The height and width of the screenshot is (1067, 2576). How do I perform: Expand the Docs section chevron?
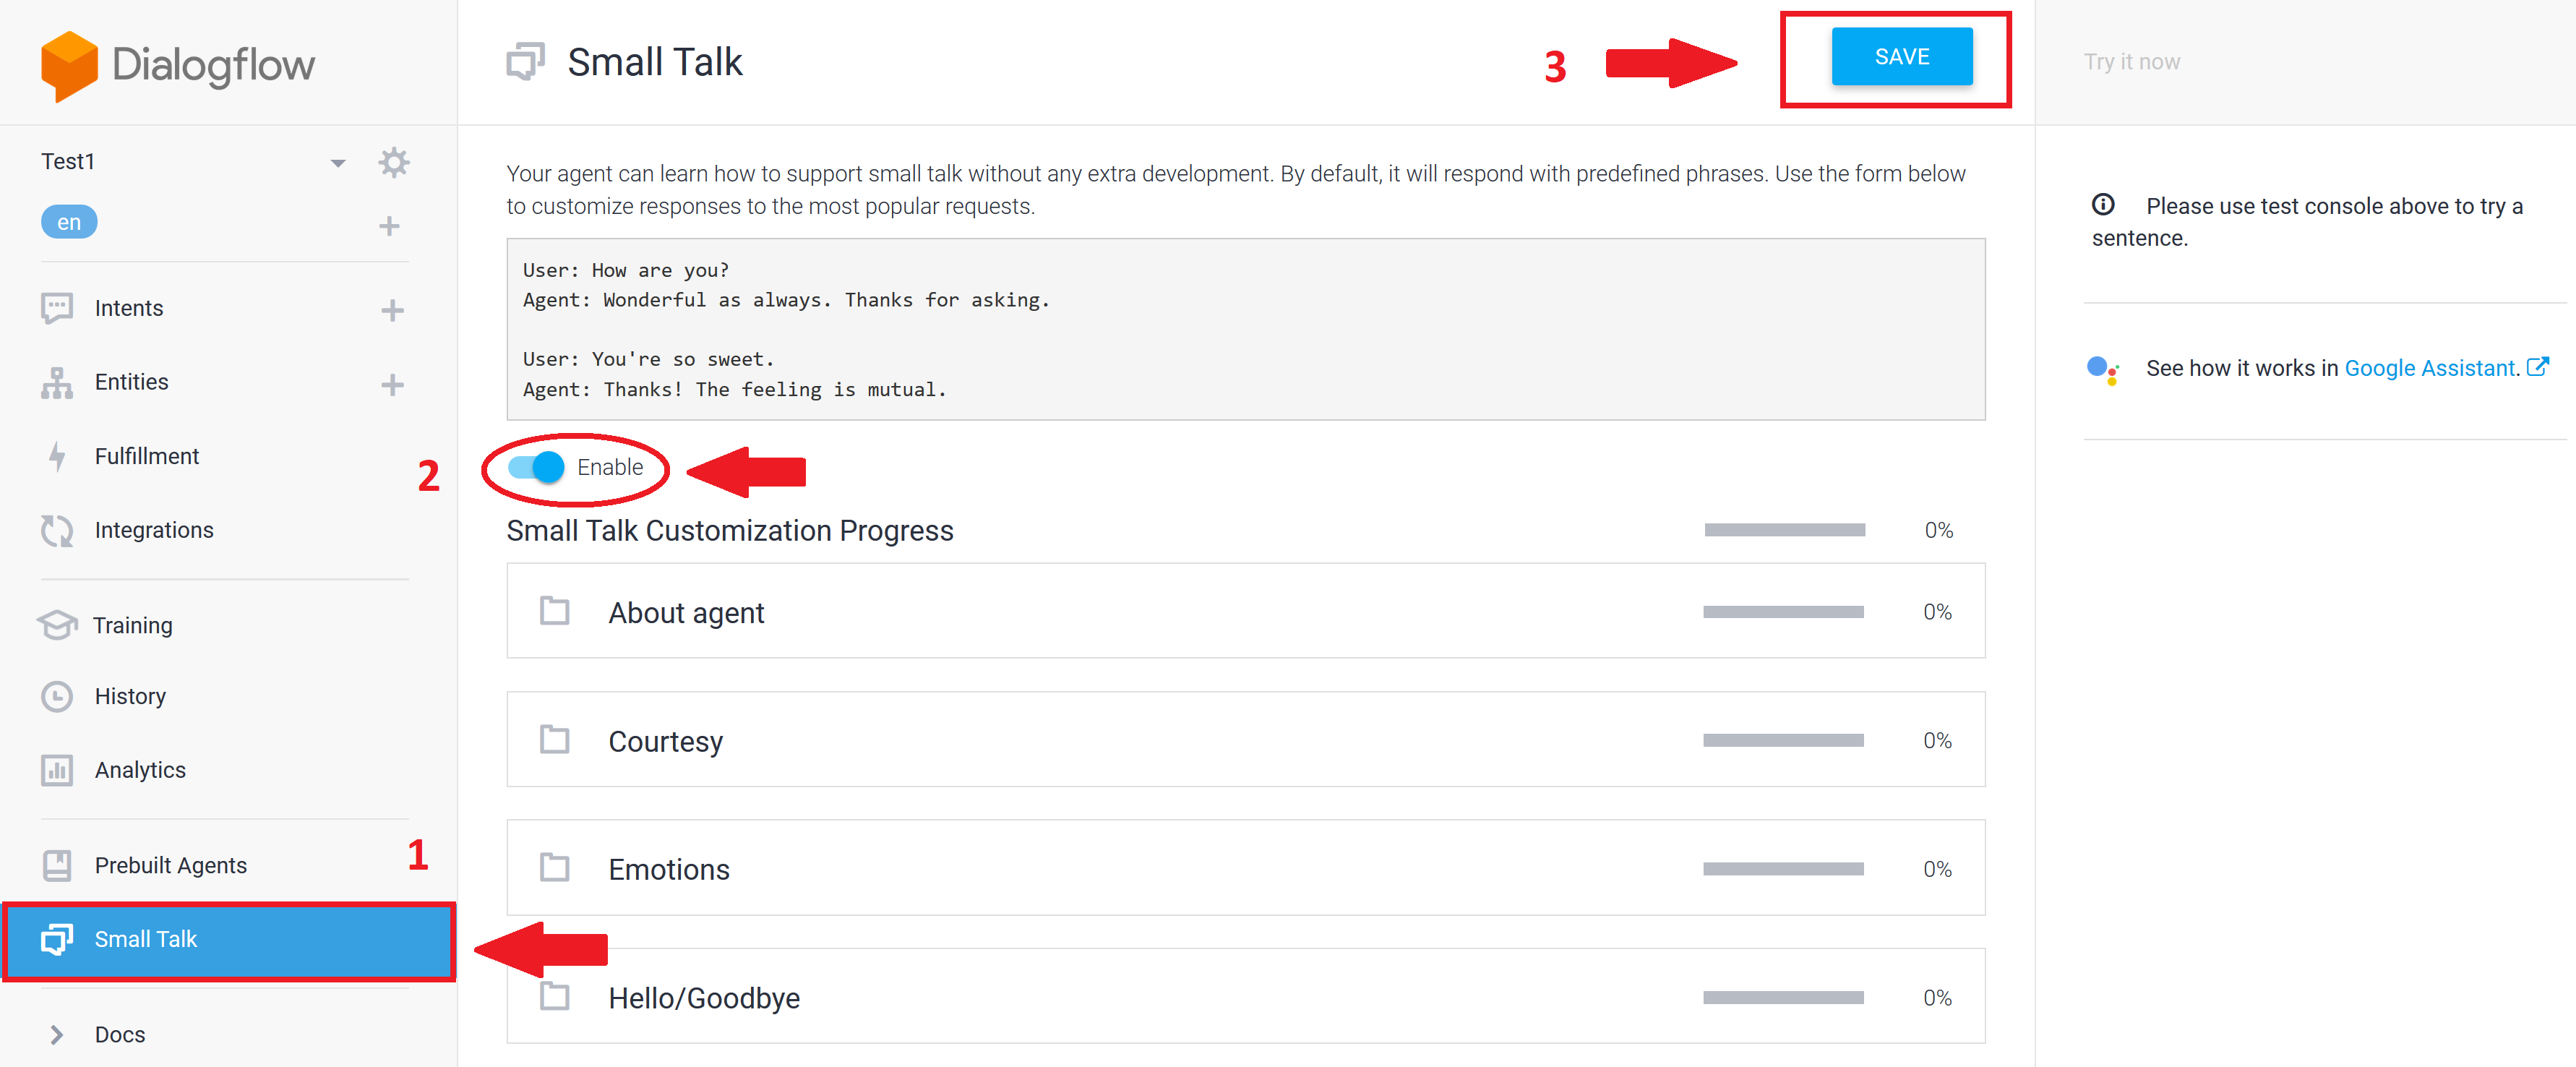point(57,1034)
